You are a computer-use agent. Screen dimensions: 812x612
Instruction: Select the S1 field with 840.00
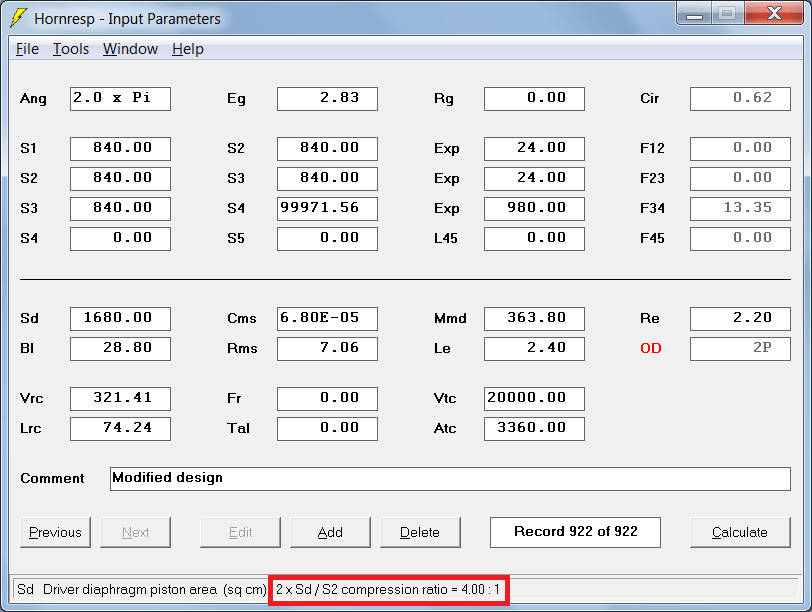(120, 149)
